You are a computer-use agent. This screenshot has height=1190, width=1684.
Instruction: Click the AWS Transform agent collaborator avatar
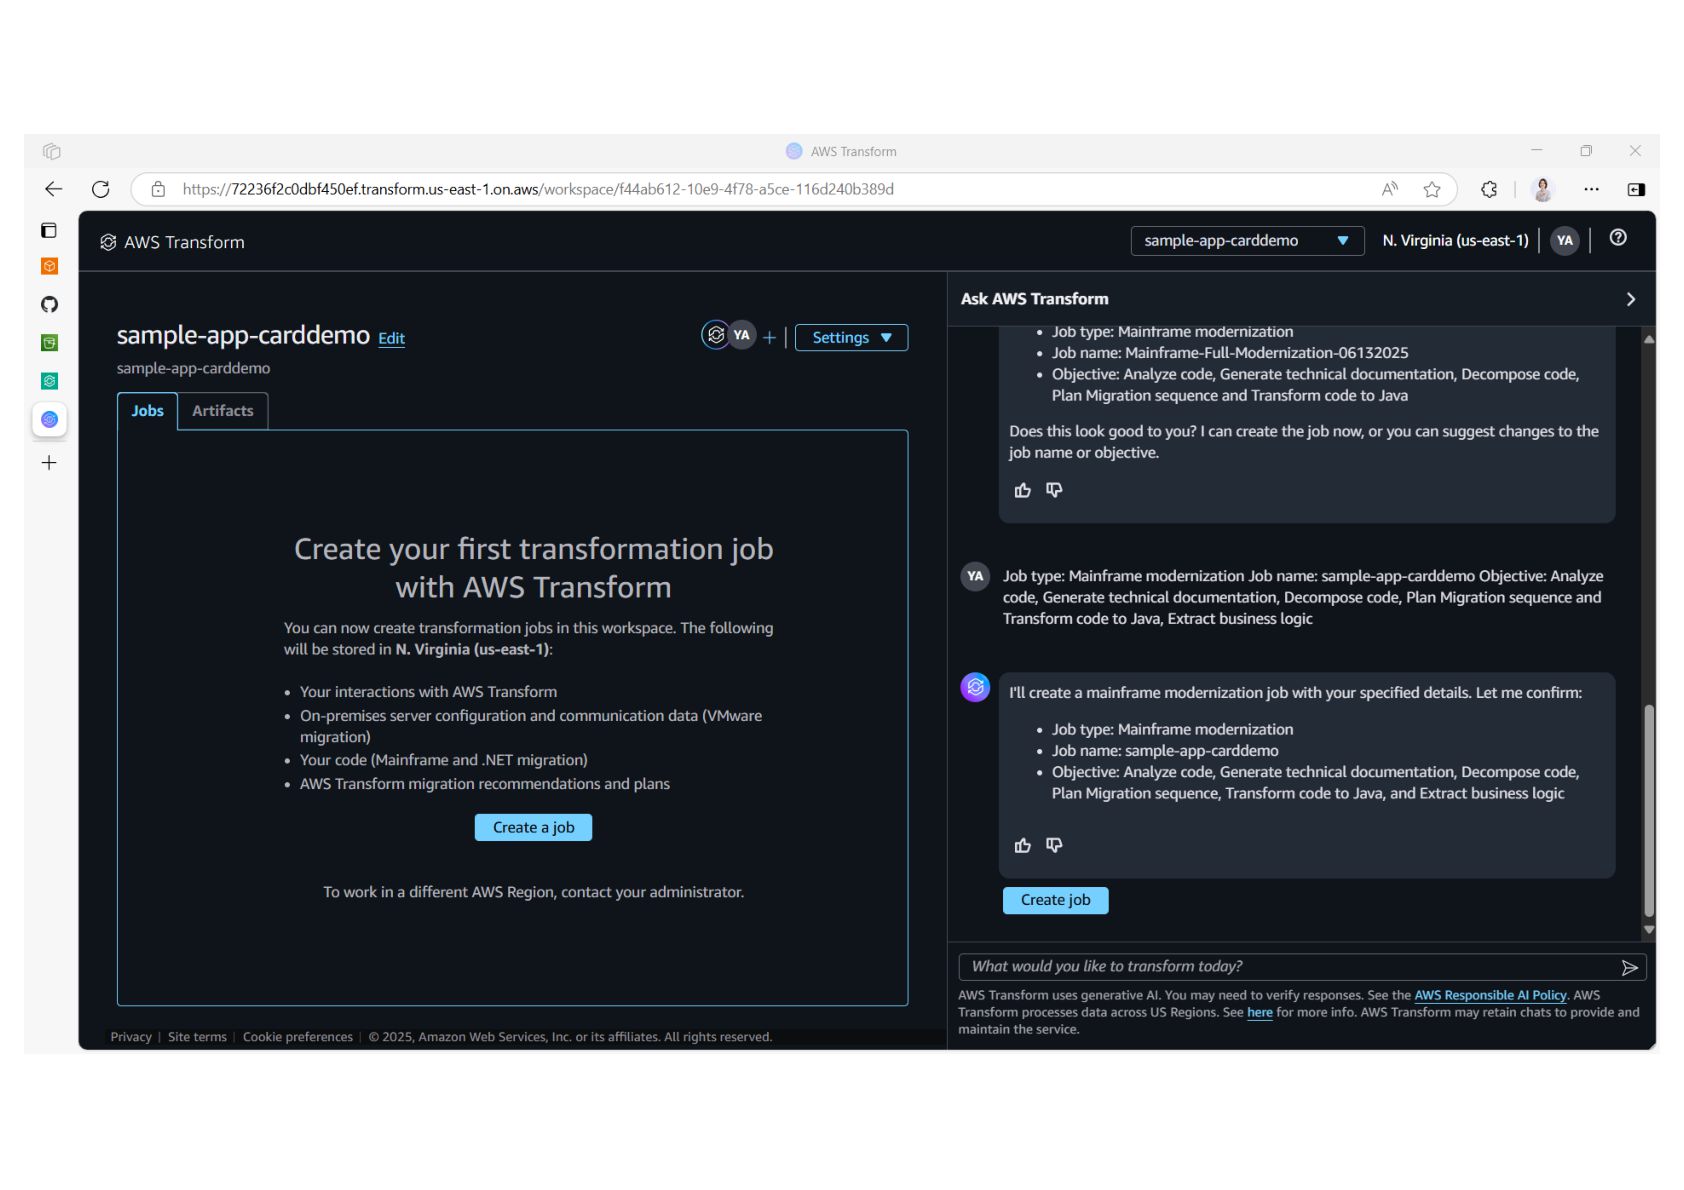click(x=715, y=335)
